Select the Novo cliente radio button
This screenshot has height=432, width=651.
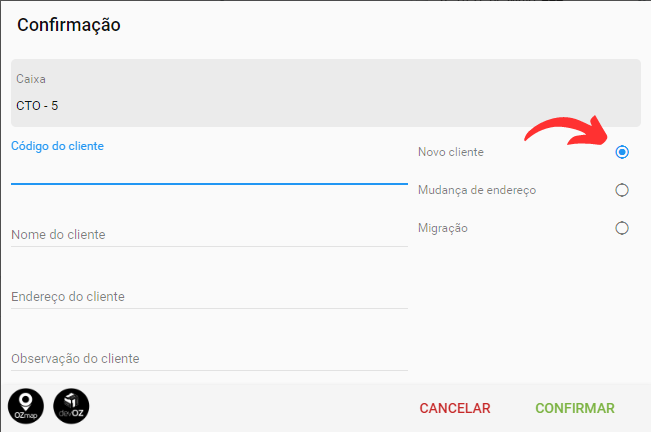coord(622,152)
